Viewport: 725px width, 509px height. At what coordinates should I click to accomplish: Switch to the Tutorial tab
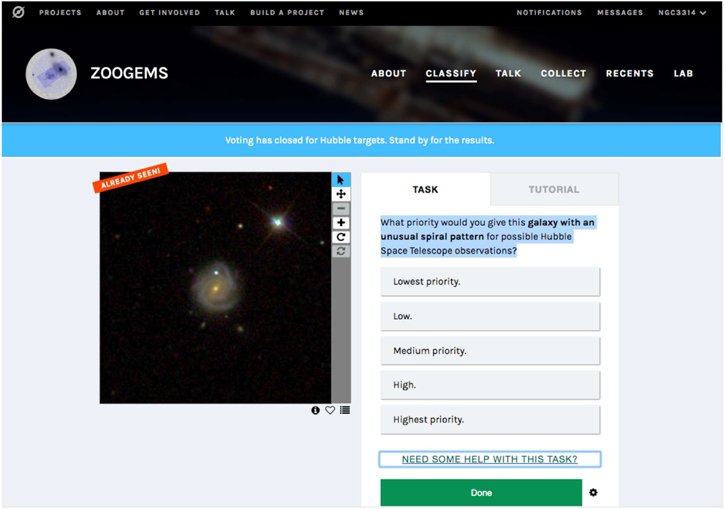click(x=553, y=189)
